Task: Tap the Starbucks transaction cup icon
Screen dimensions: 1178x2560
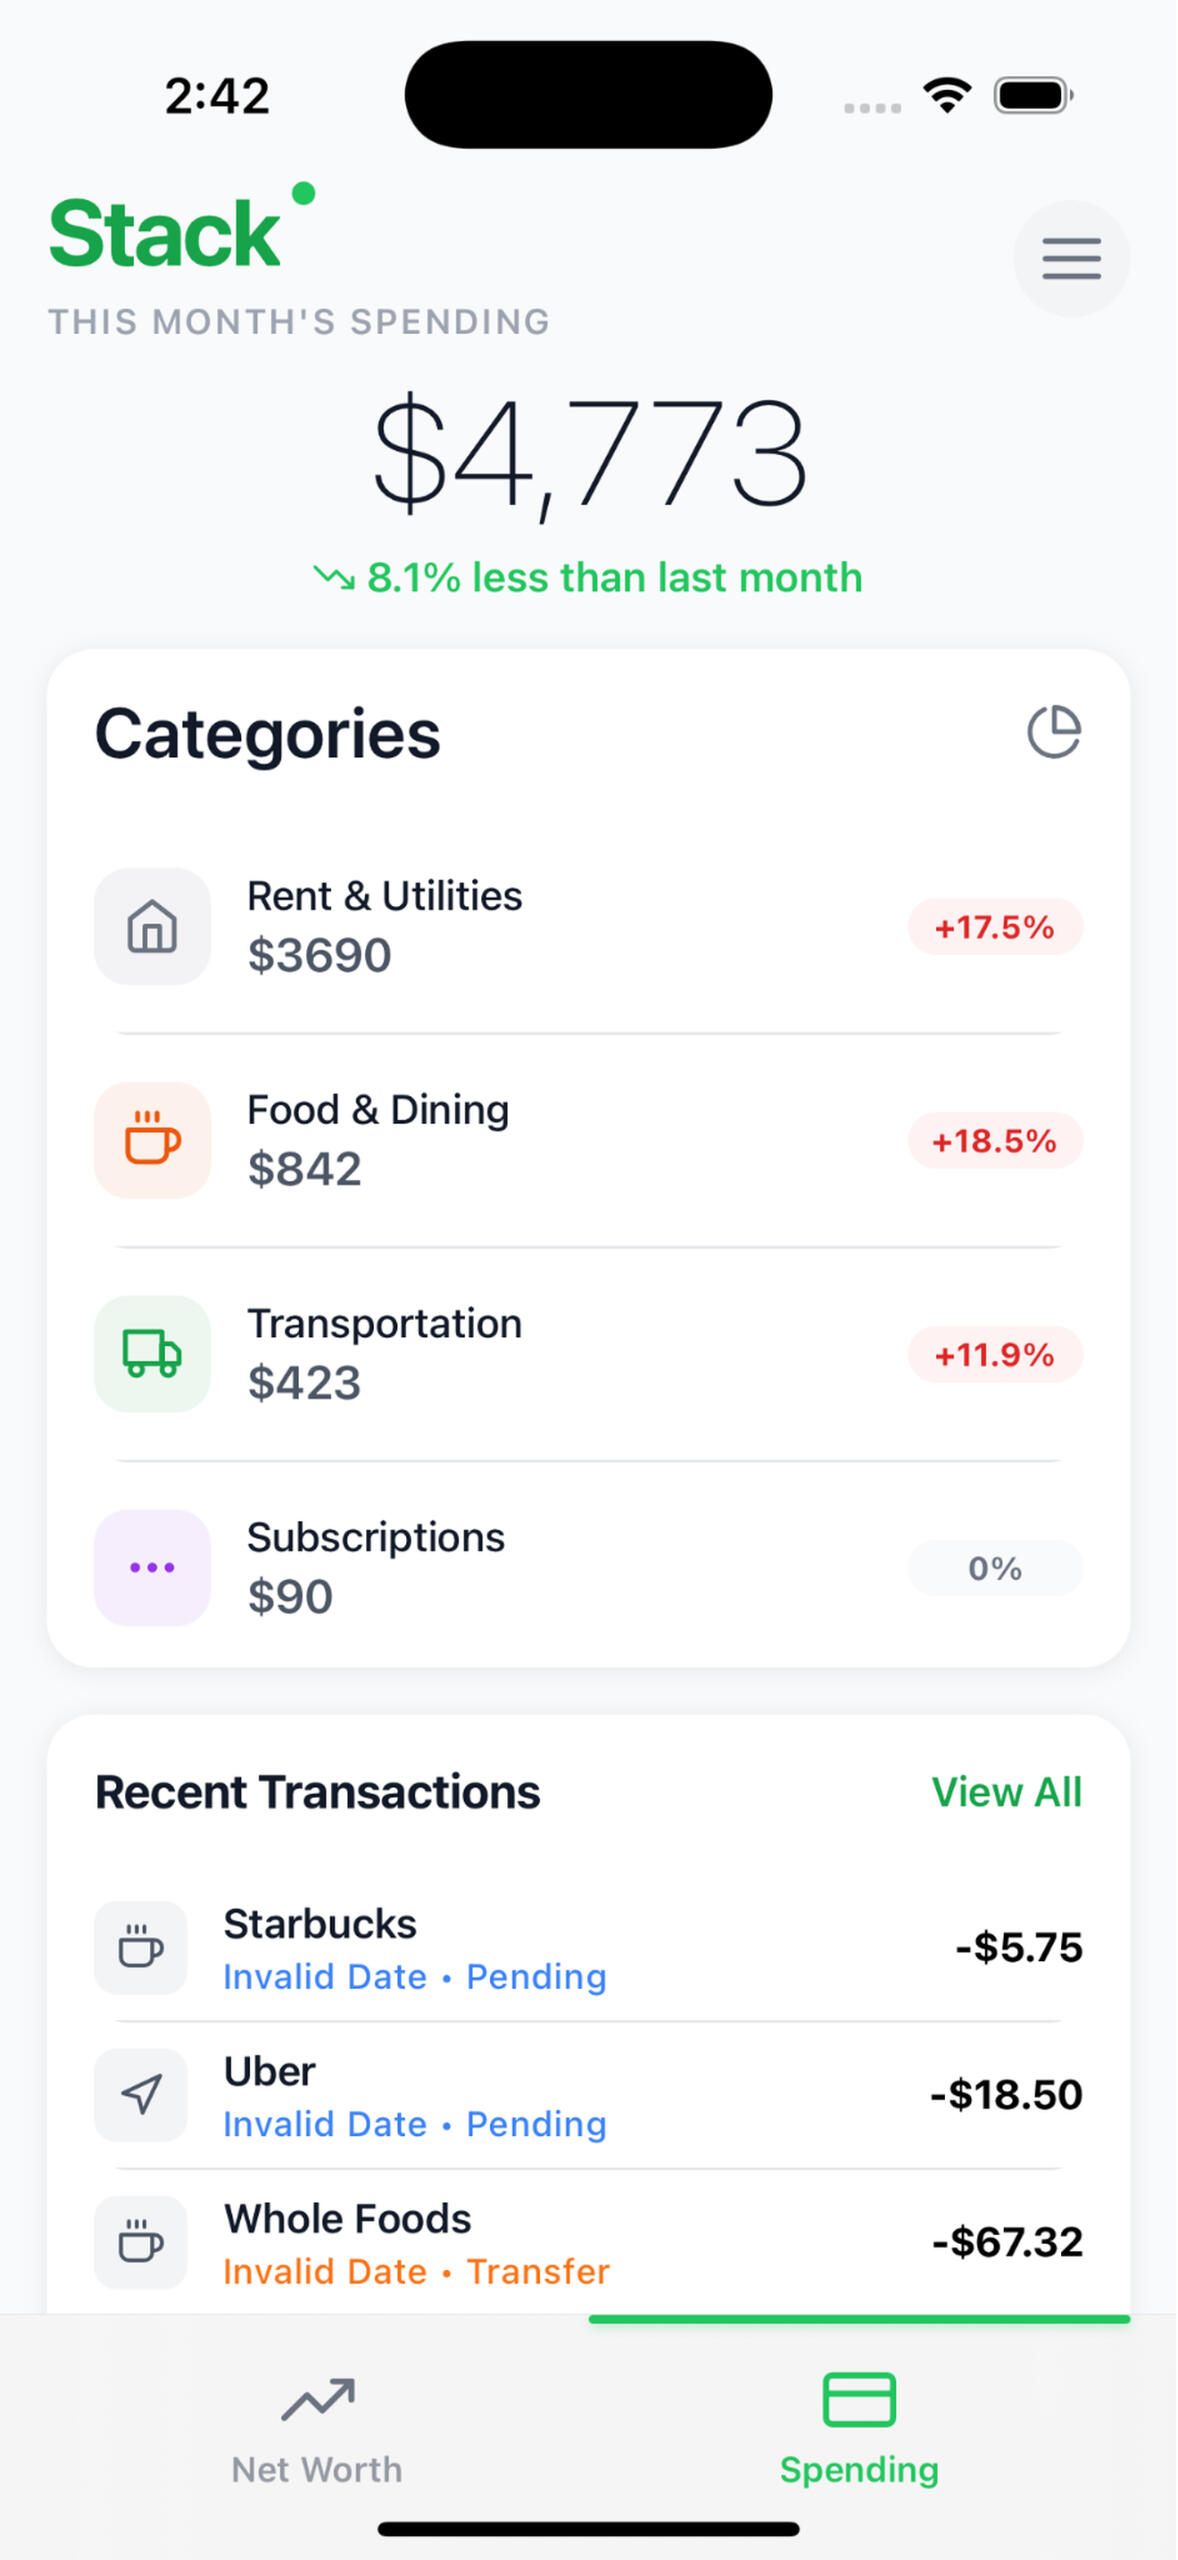Action: point(141,1947)
